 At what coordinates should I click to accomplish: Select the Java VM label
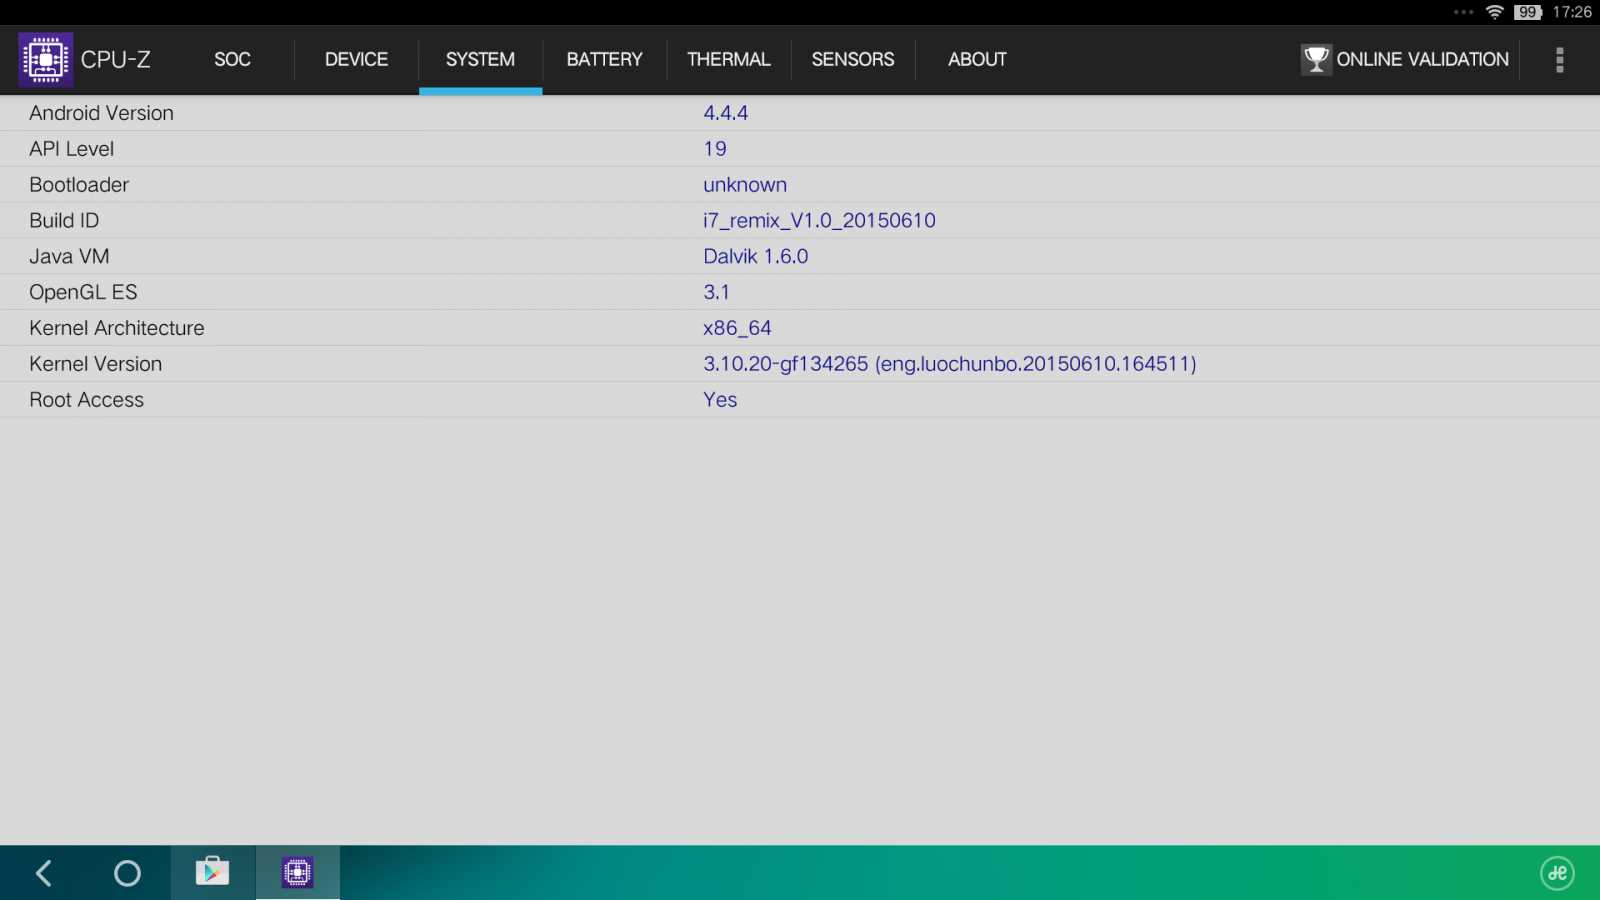point(69,256)
